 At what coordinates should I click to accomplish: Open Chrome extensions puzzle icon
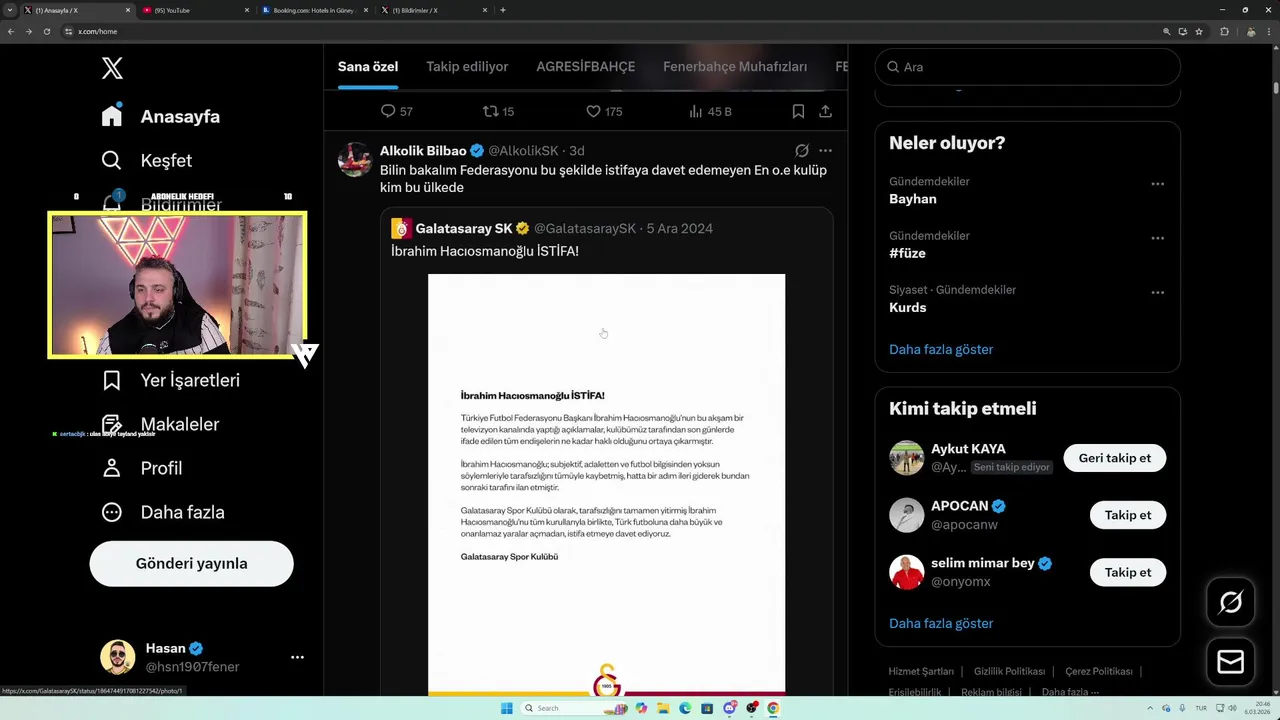[1224, 31]
